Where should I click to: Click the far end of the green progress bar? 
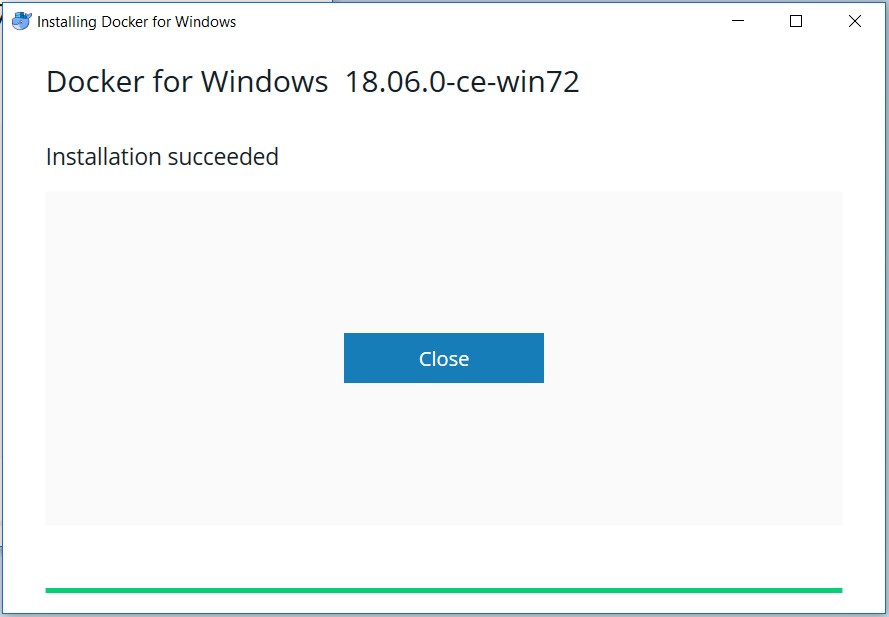tap(839, 590)
